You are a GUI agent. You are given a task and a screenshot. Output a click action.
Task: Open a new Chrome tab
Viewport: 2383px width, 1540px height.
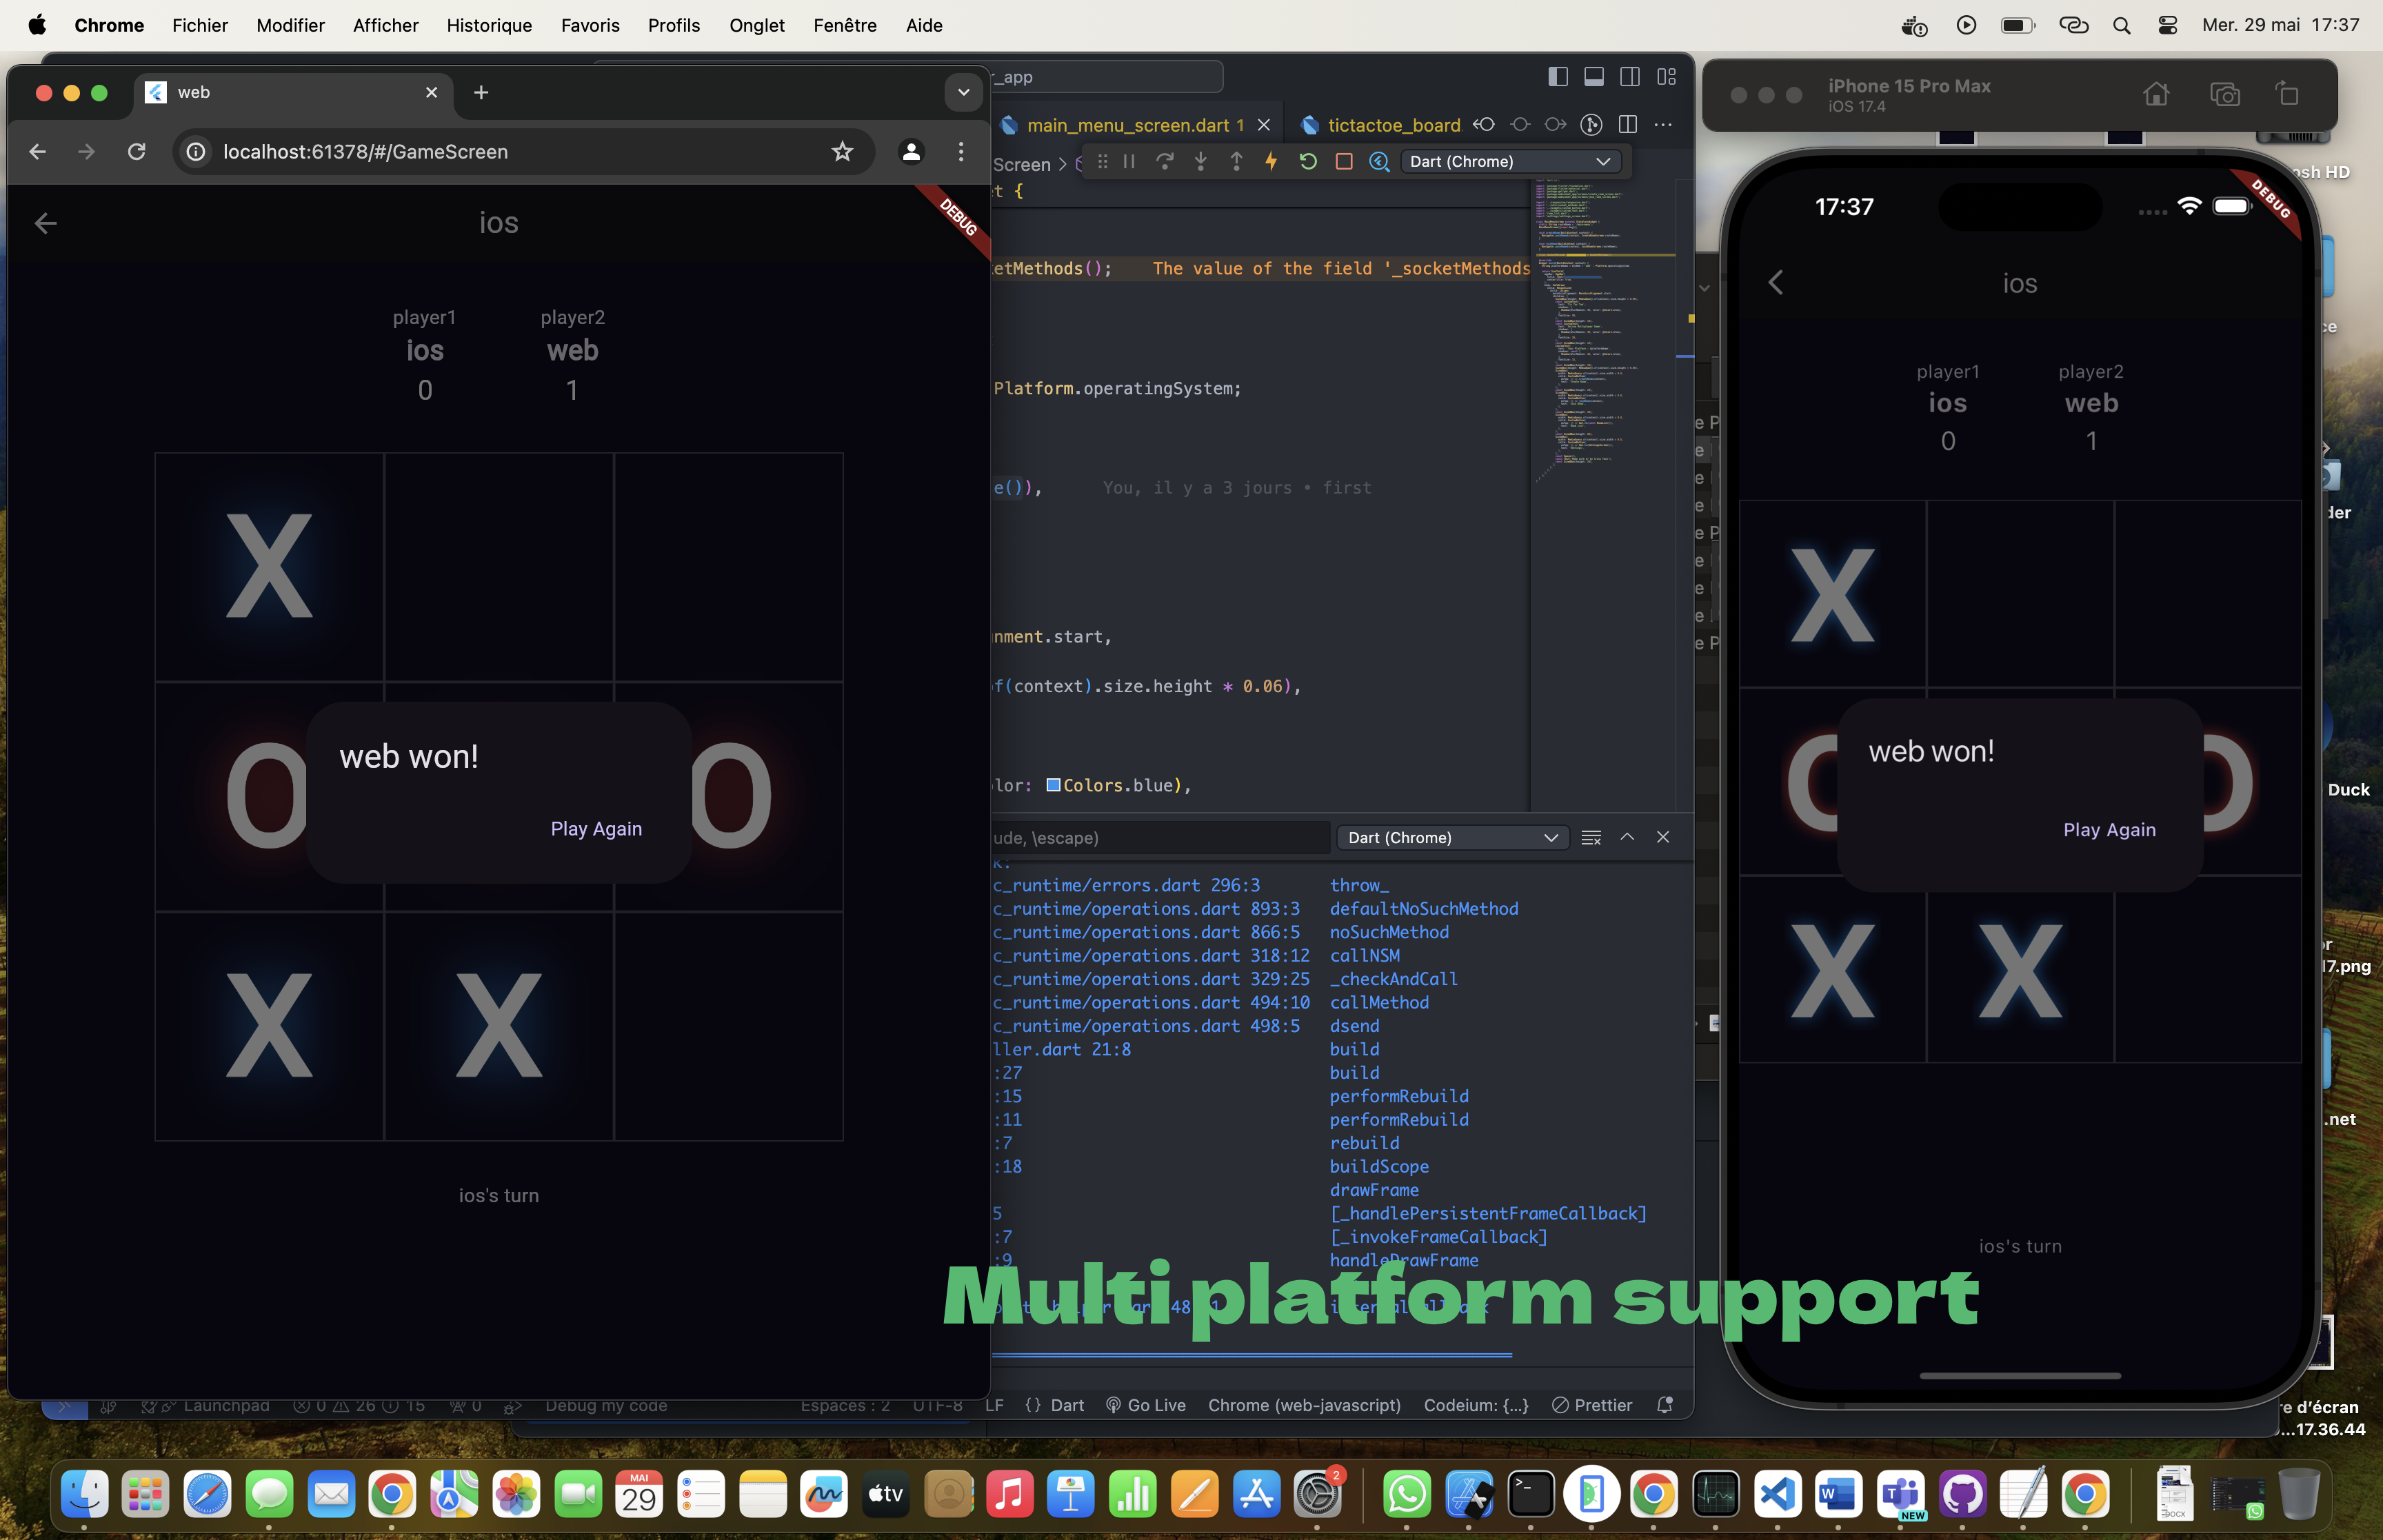tap(481, 92)
